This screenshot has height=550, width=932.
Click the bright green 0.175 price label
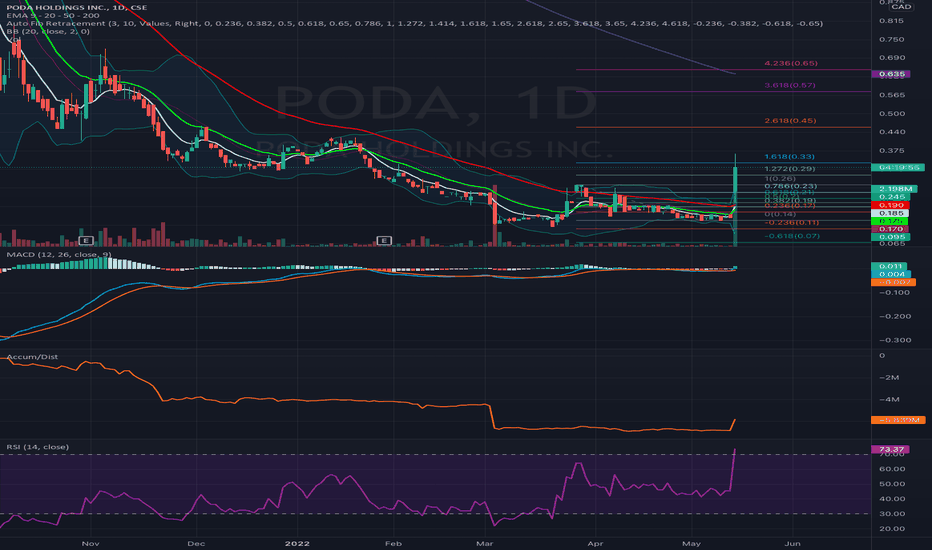coord(890,221)
